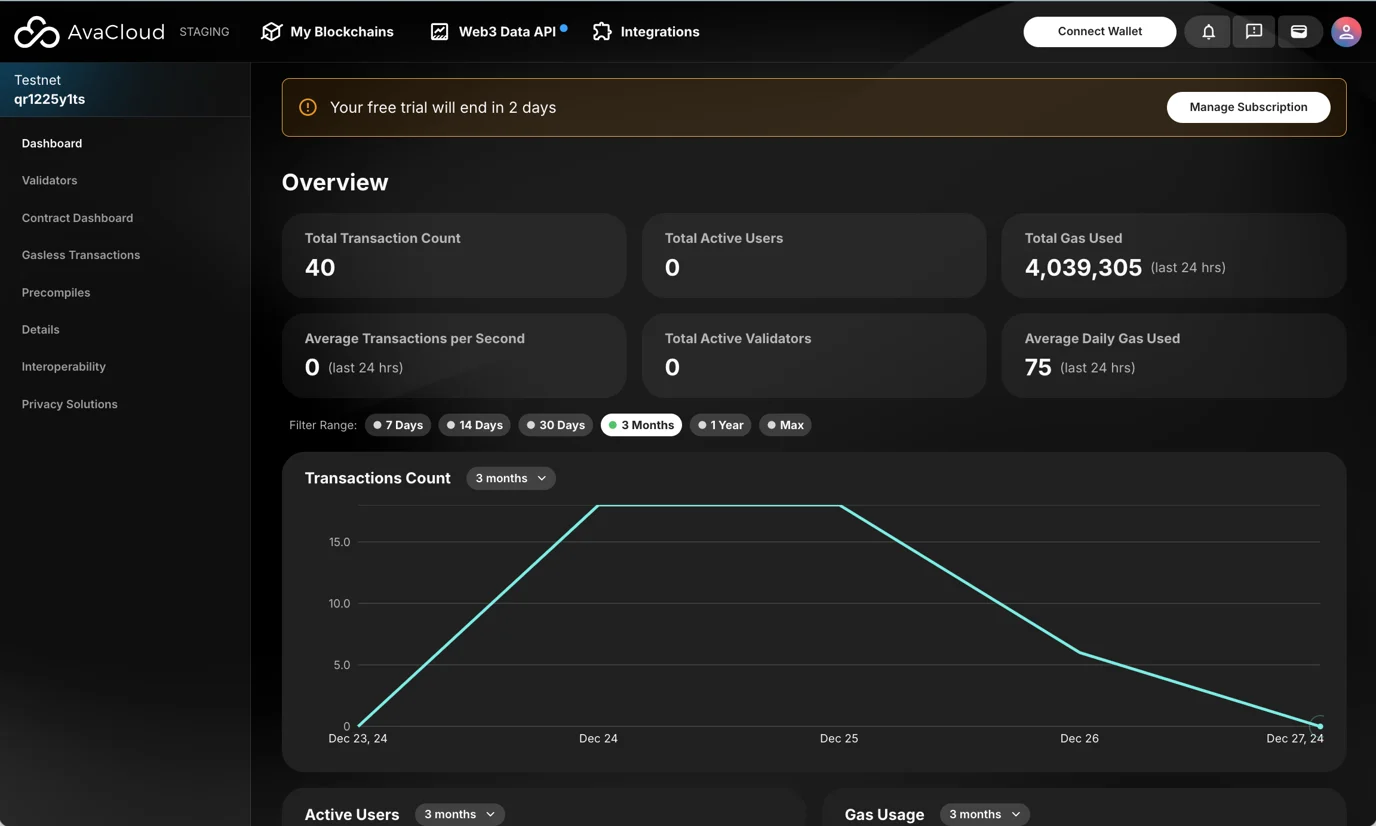This screenshot has height=826, width=1376.
Task: Expand Active Users 3 months dropdown
Action: pyautogui.click(x=459, y=814)
